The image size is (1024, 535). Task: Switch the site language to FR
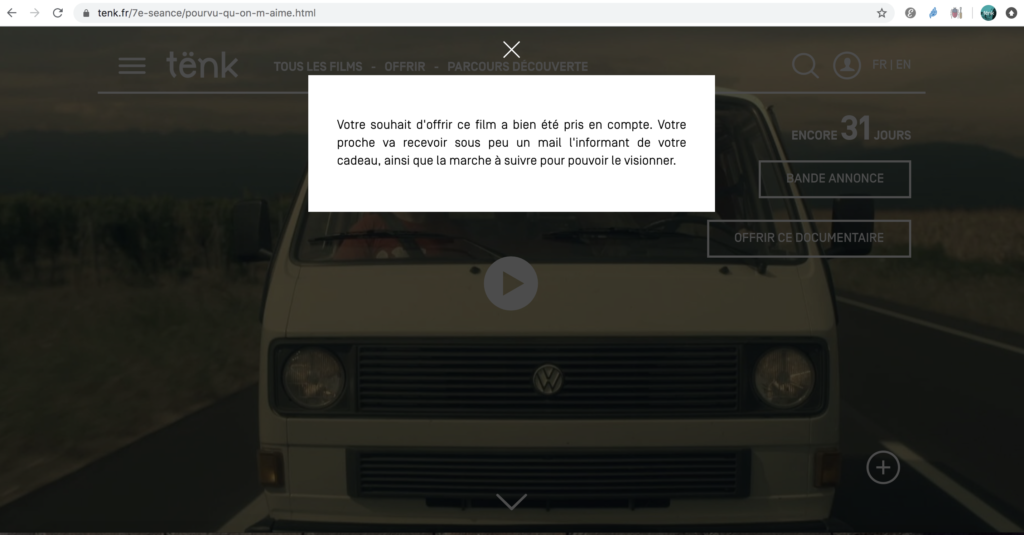click(880, 65)
